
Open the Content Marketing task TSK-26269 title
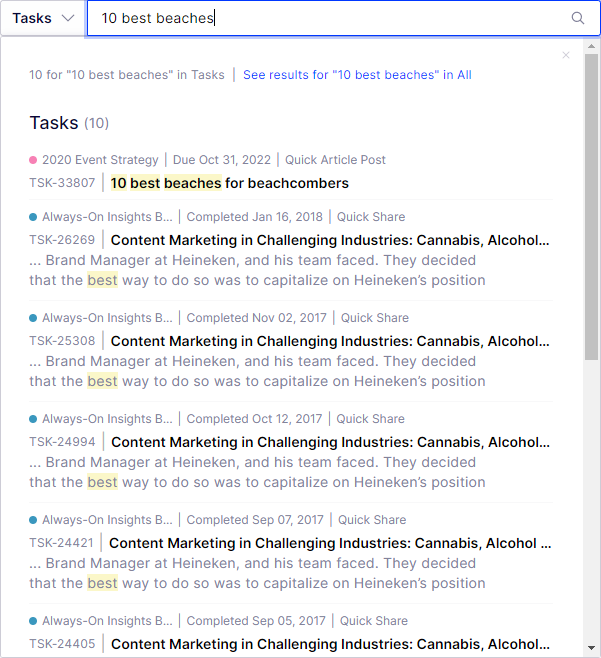(x=330, y=240)
